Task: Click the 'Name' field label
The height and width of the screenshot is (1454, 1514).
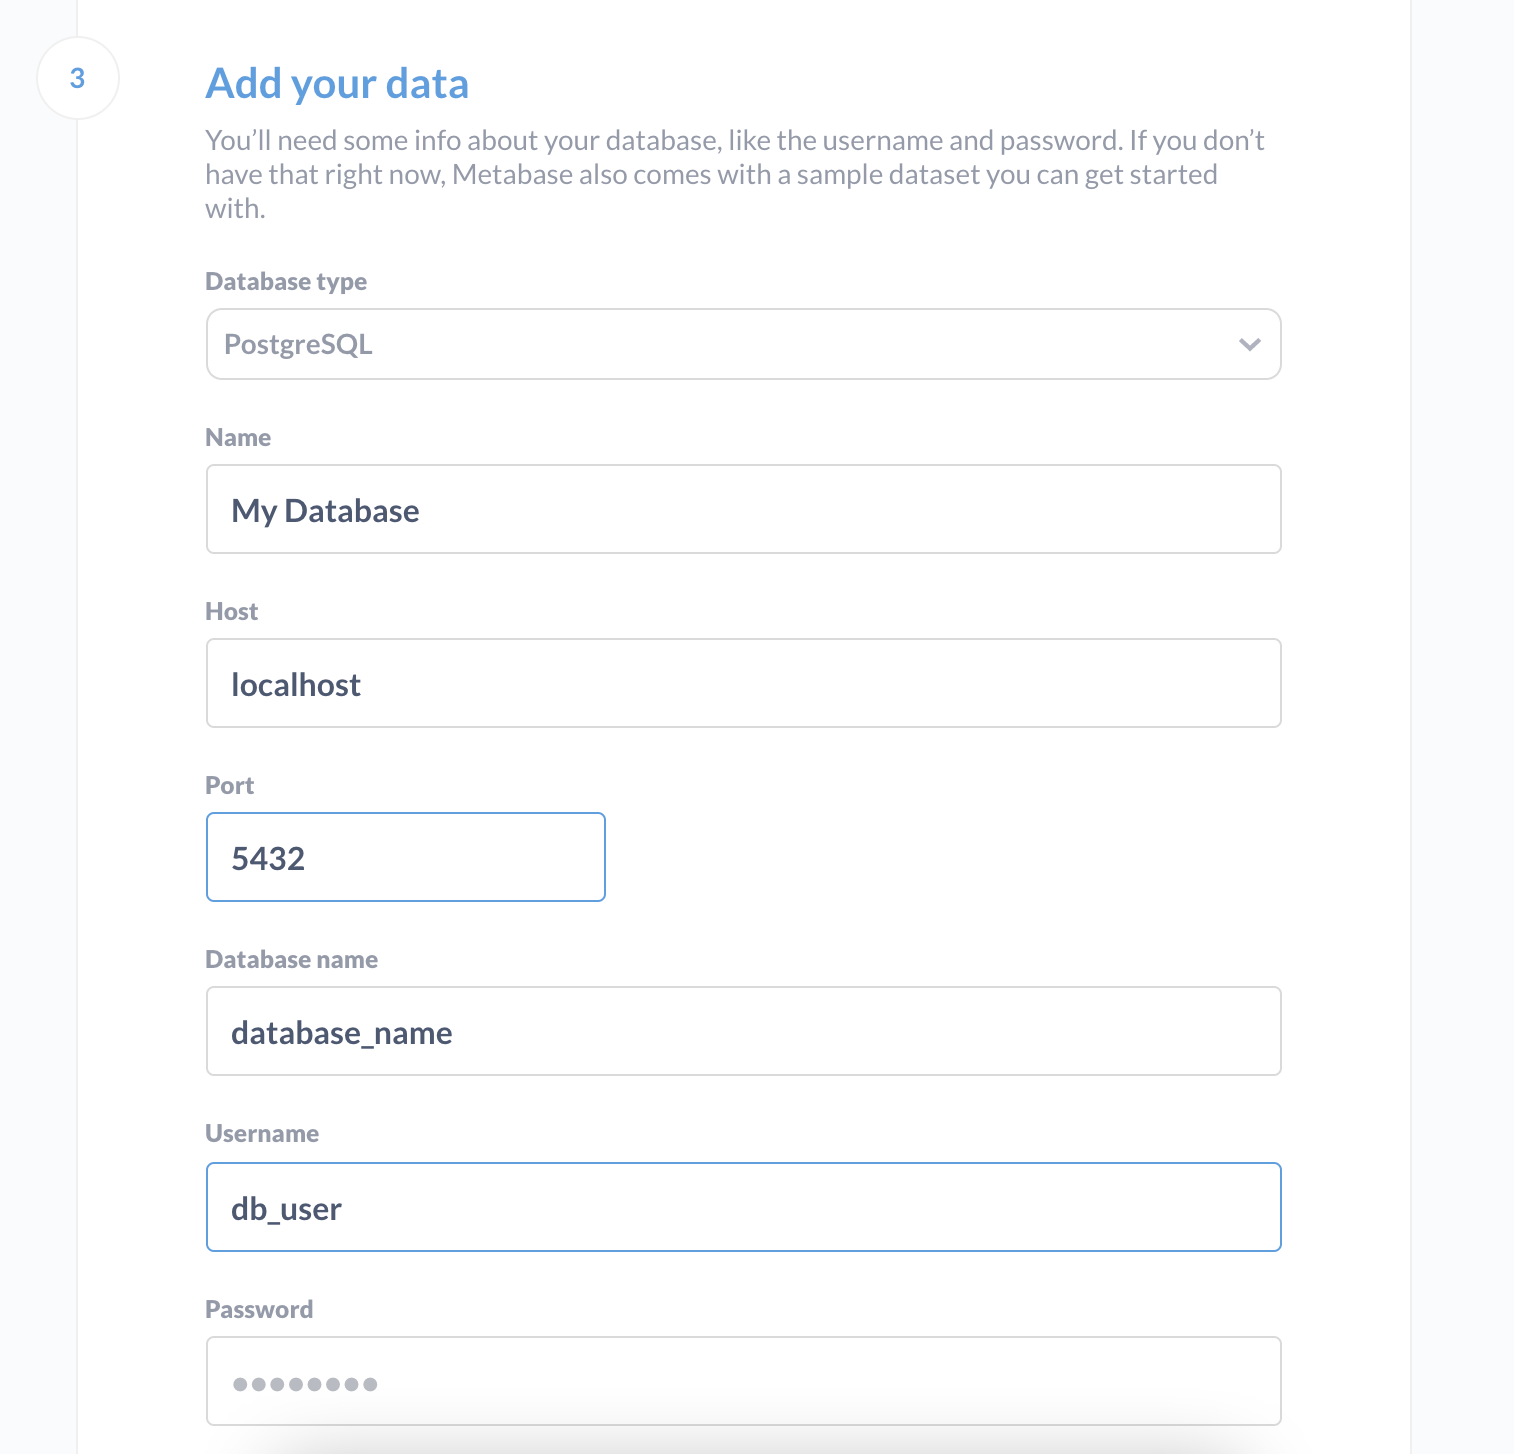Action: tap(238, 438)
